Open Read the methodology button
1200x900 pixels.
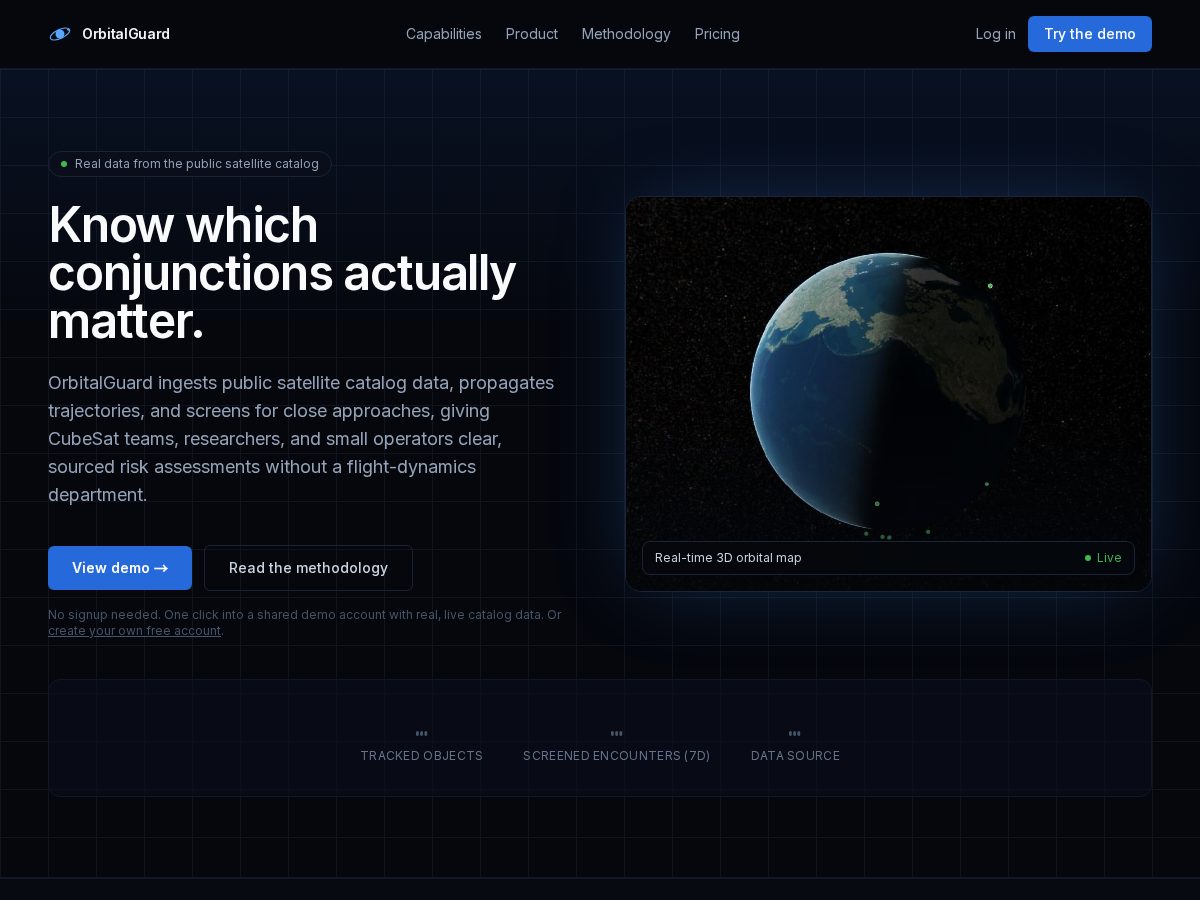(308, 568)
